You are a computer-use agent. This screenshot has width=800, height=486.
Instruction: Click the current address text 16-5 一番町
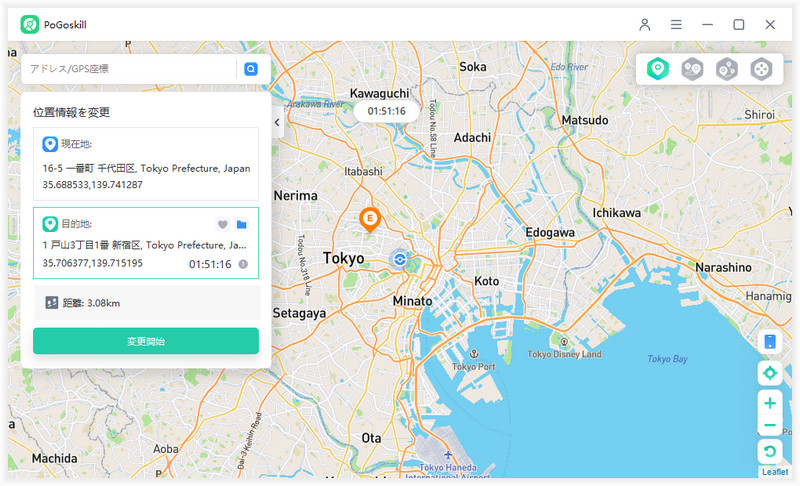pyautogui.click(x=146, y=168)
